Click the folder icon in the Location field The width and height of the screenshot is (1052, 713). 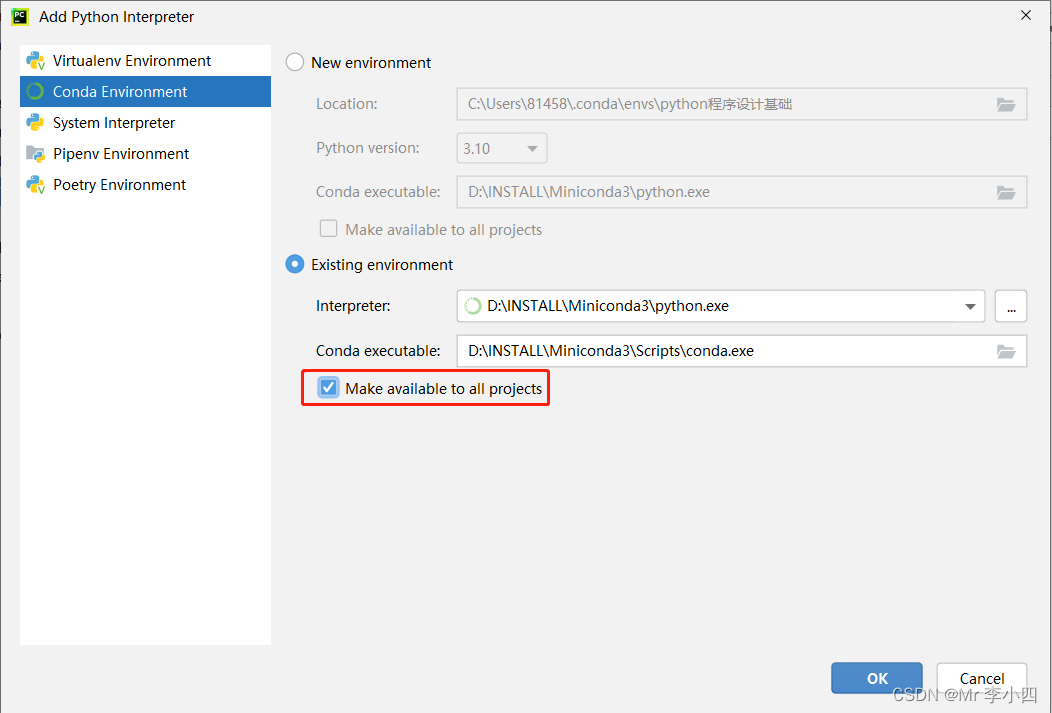click(1006, 104)
